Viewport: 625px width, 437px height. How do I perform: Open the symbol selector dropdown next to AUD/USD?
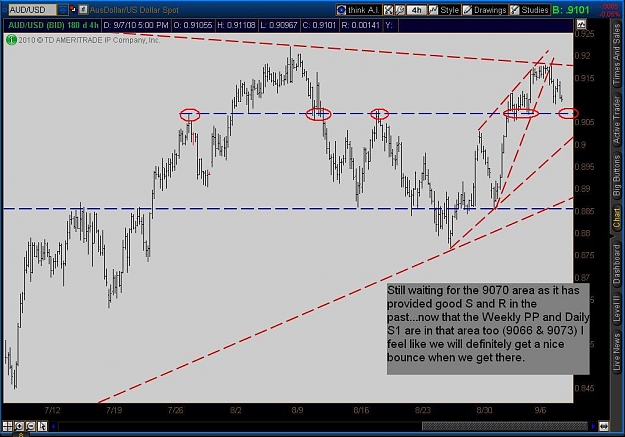pos(63,10)
